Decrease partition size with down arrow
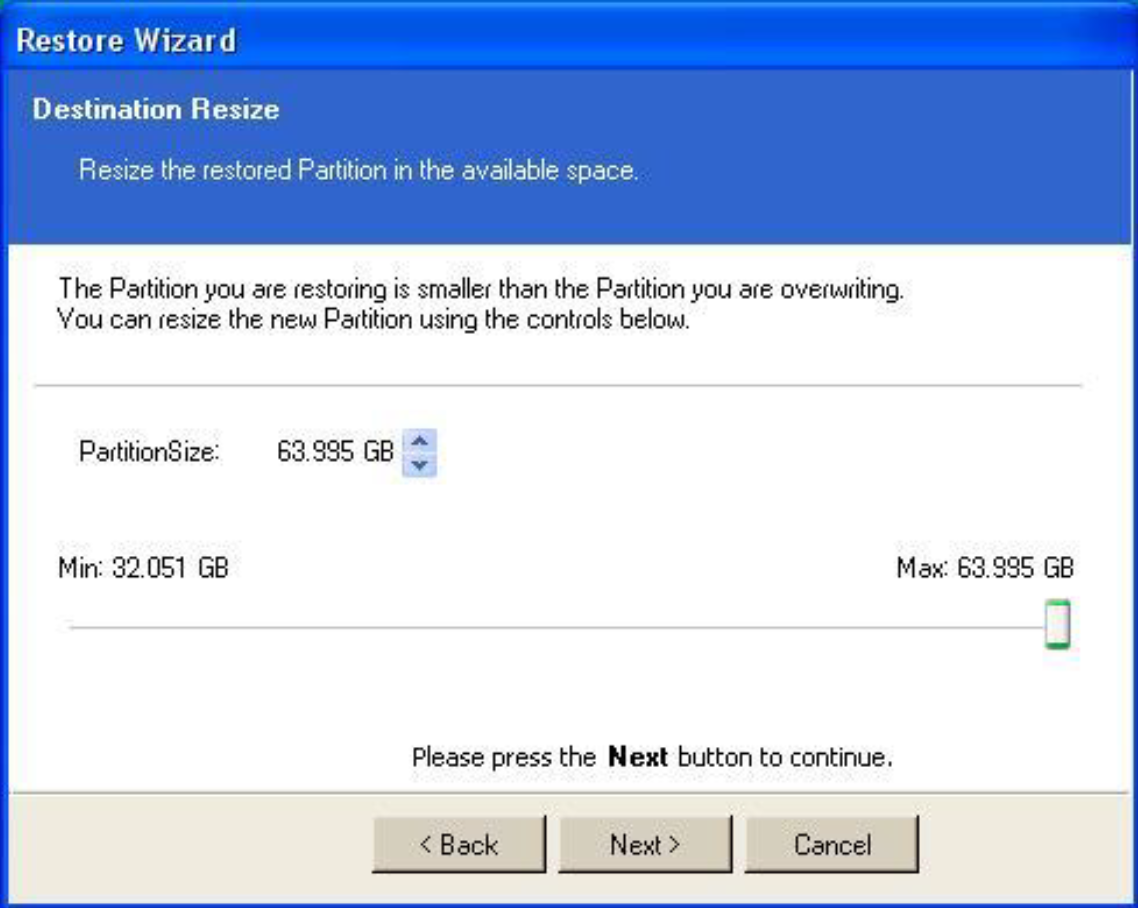Image resolution: width=1138 pixels, height=908 pixels. [x=420, y=464]
